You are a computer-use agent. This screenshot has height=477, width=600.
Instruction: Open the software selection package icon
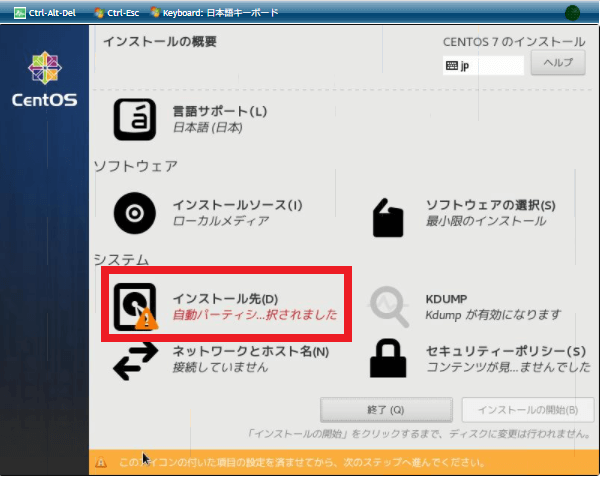pyautogui.click(x=388, y=218)
